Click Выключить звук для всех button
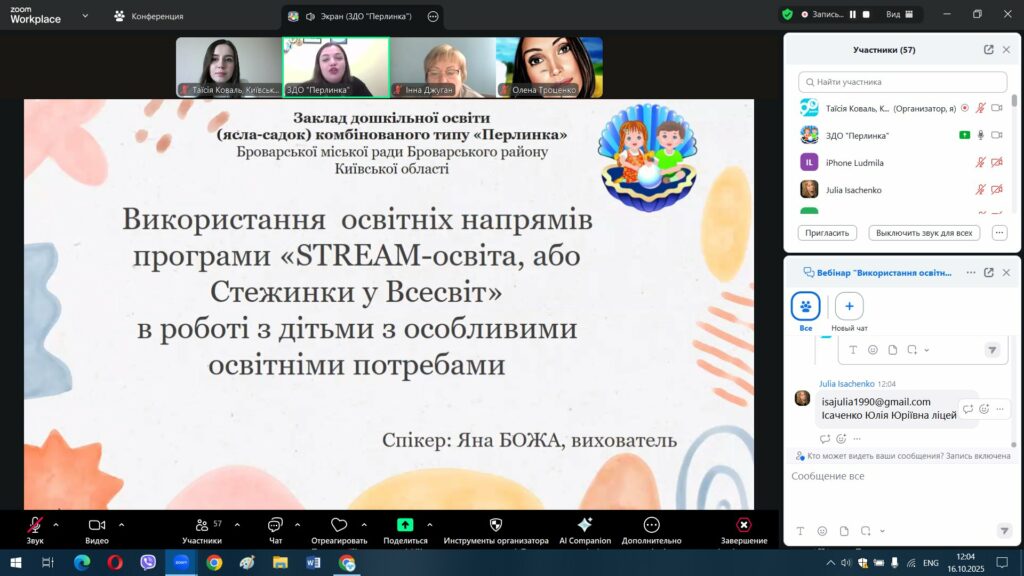This screenshot has height=576, width=1024. pos(924,232)
